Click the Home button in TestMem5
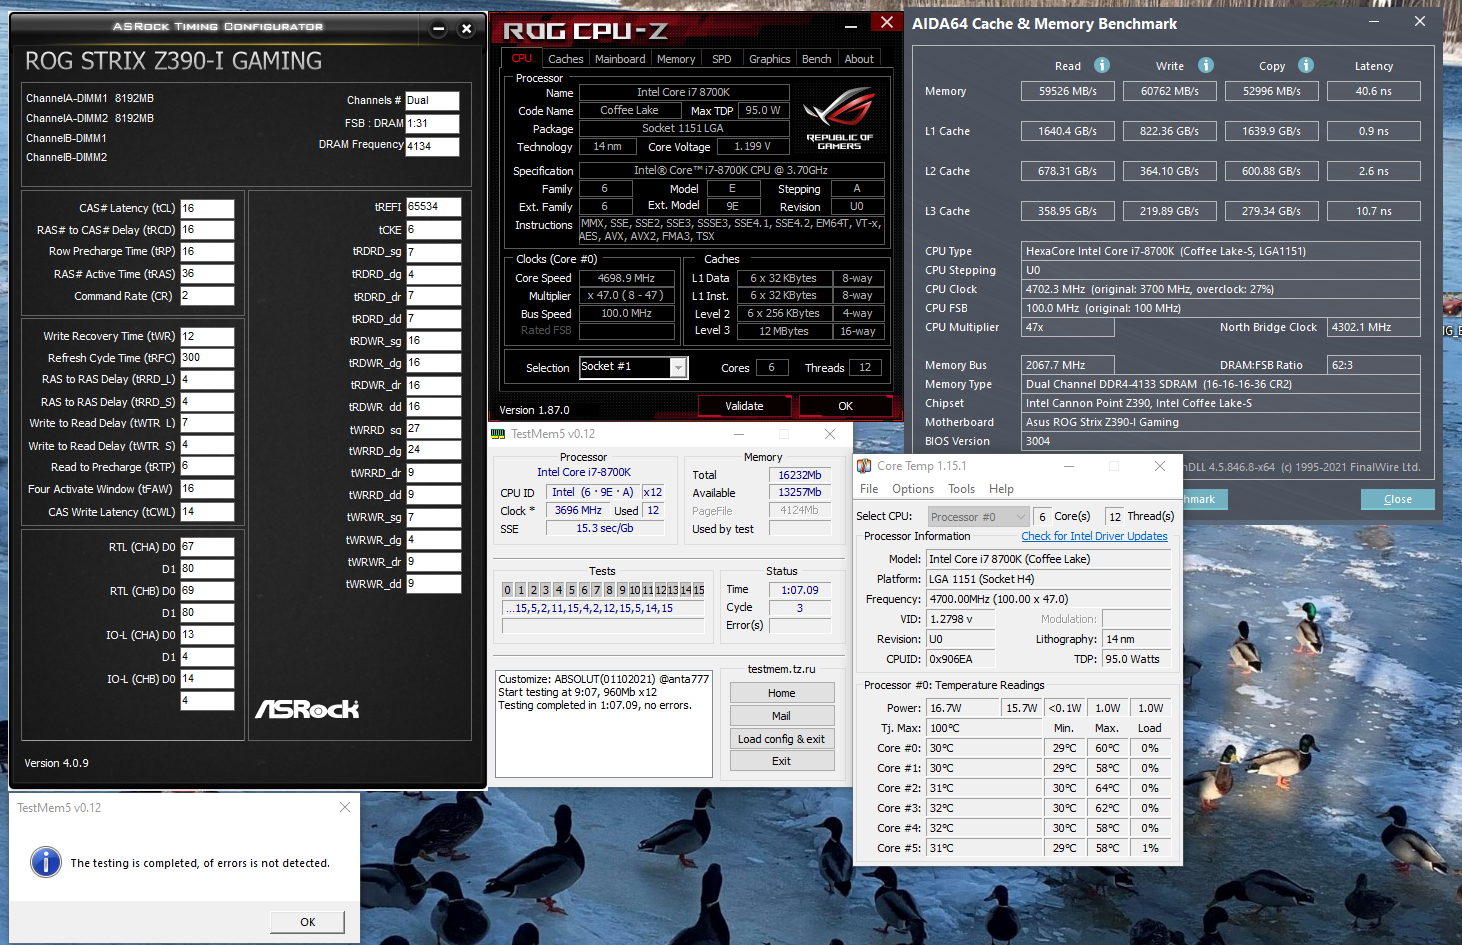The image size is (1462, 945). tap(782, 693)
